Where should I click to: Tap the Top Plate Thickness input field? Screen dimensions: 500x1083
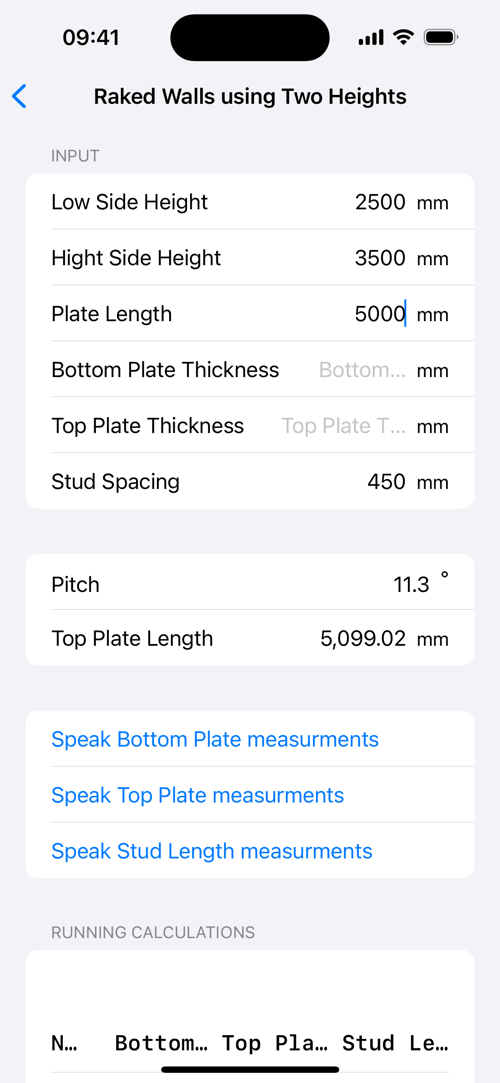[344, 426]
